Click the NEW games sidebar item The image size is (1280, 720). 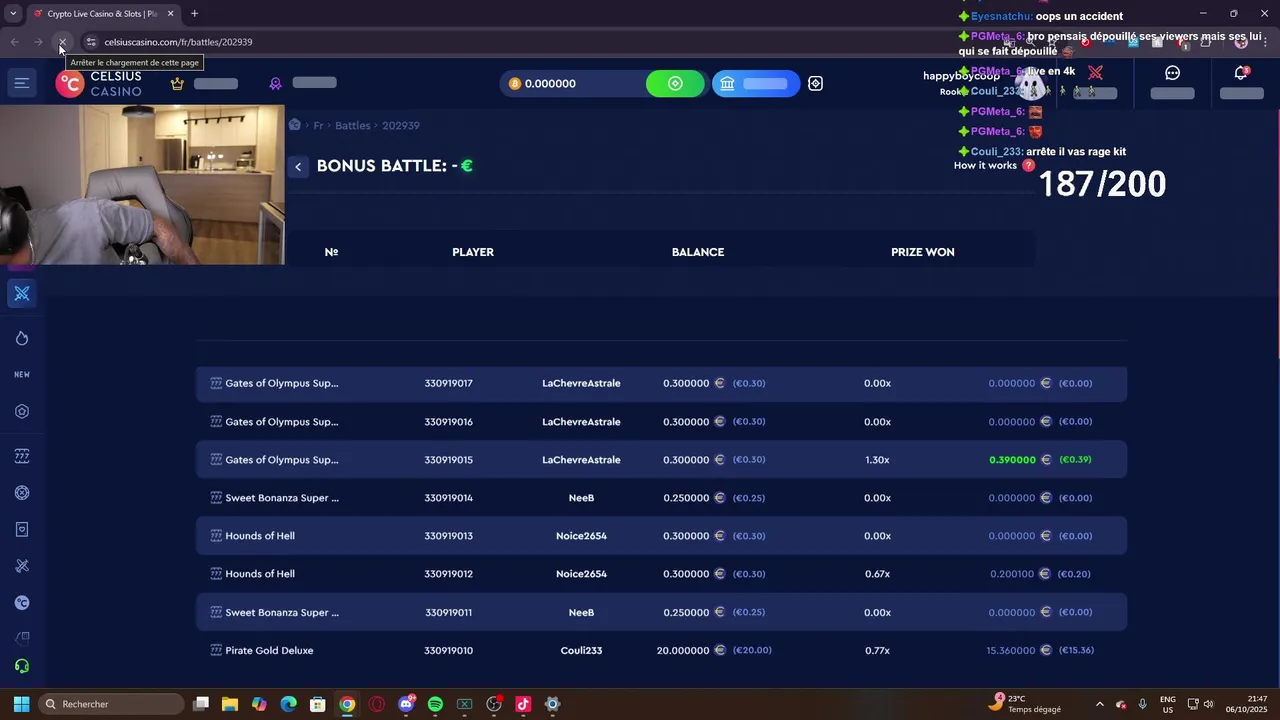(x=22, y=375)
